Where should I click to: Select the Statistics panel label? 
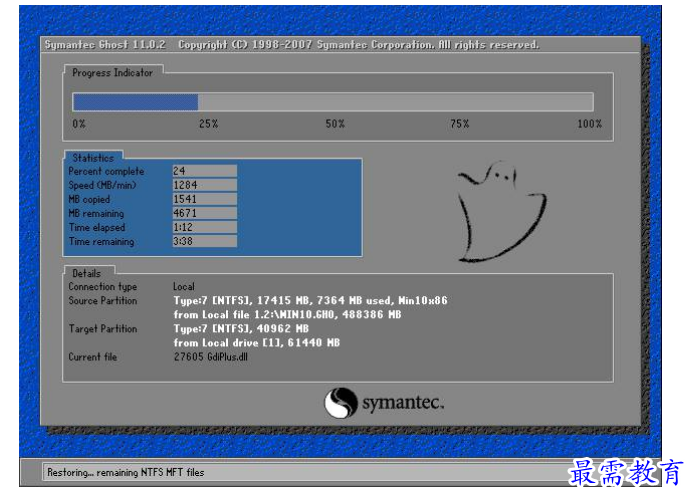93,158
